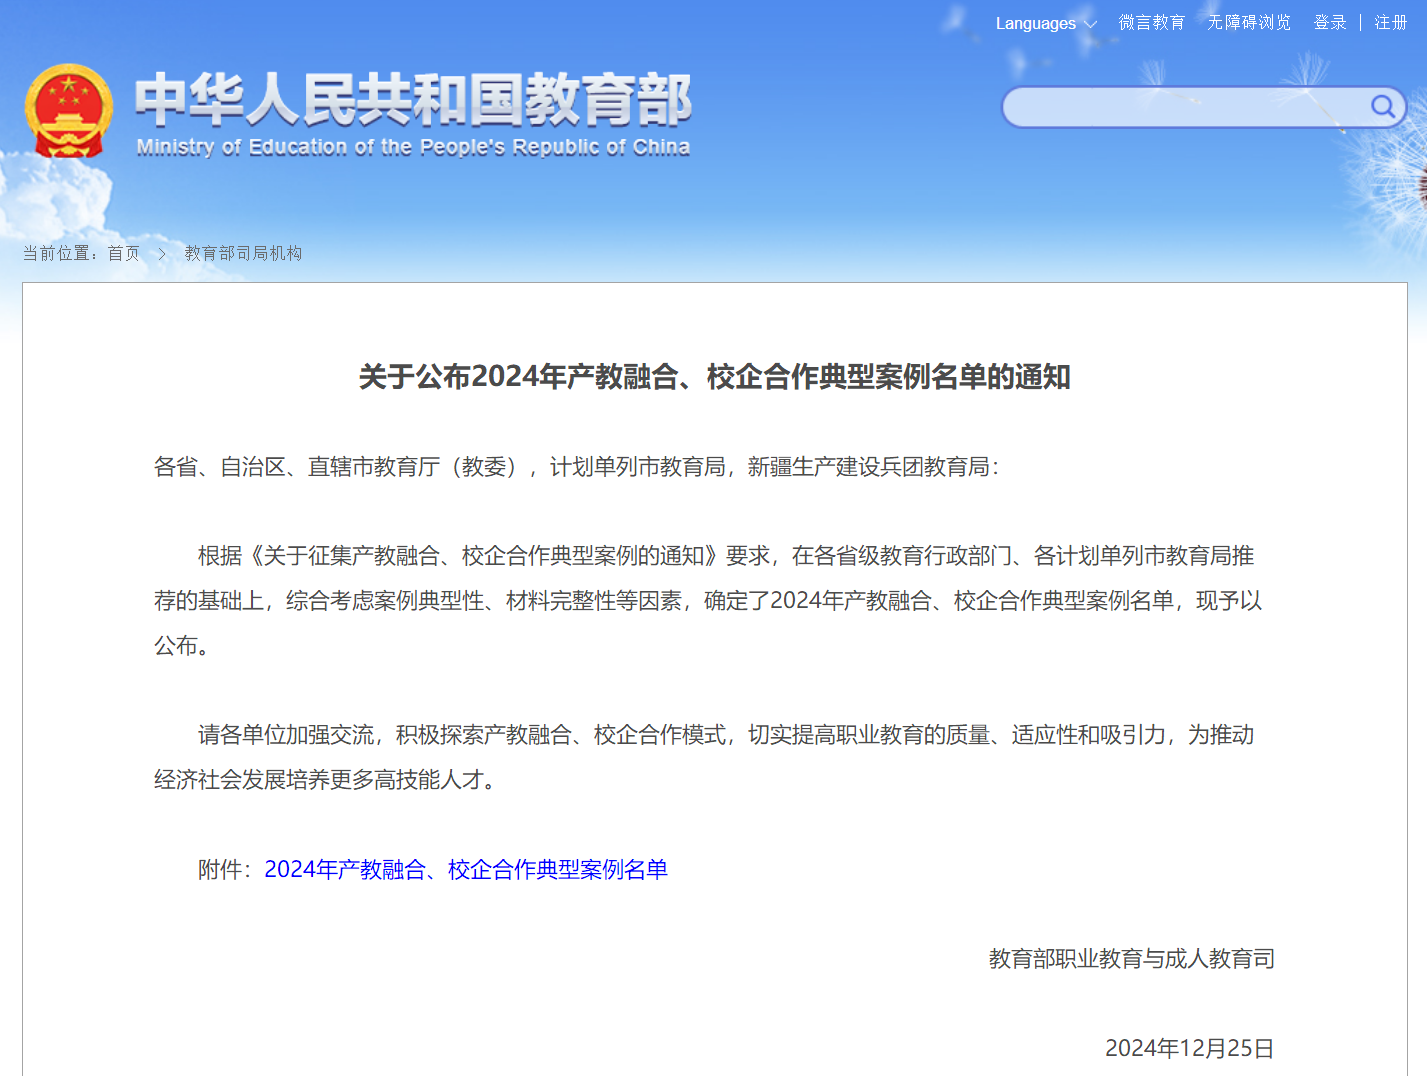This screenshot has width=1427, height=1076.
Task: Open the 2024年产教融合 attachment link
Action: (465, 870)
